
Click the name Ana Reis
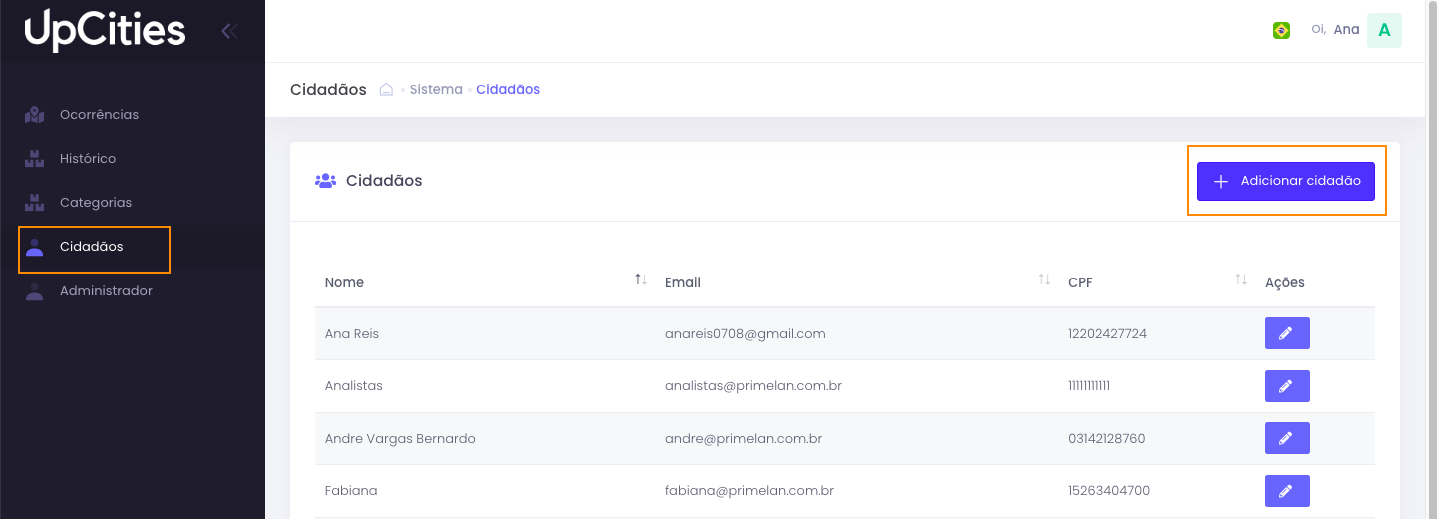click(x=352, y=333)
